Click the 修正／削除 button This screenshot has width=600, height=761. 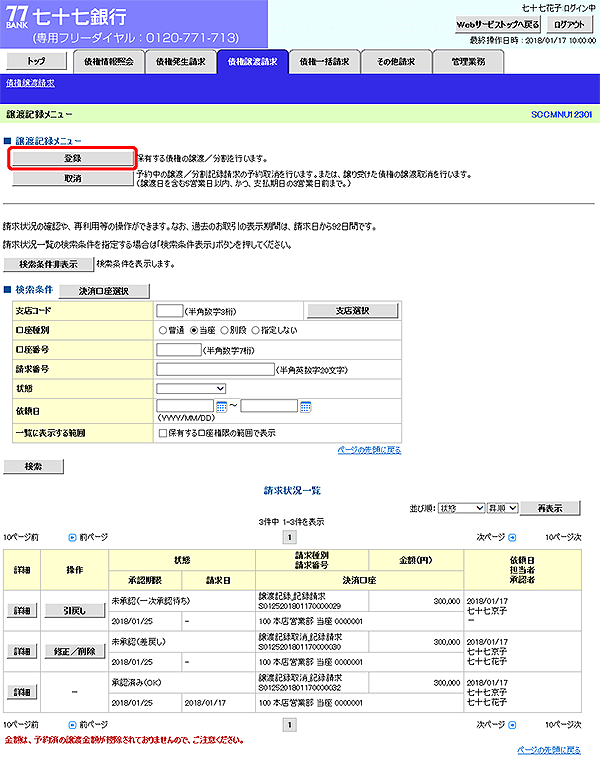74,651
